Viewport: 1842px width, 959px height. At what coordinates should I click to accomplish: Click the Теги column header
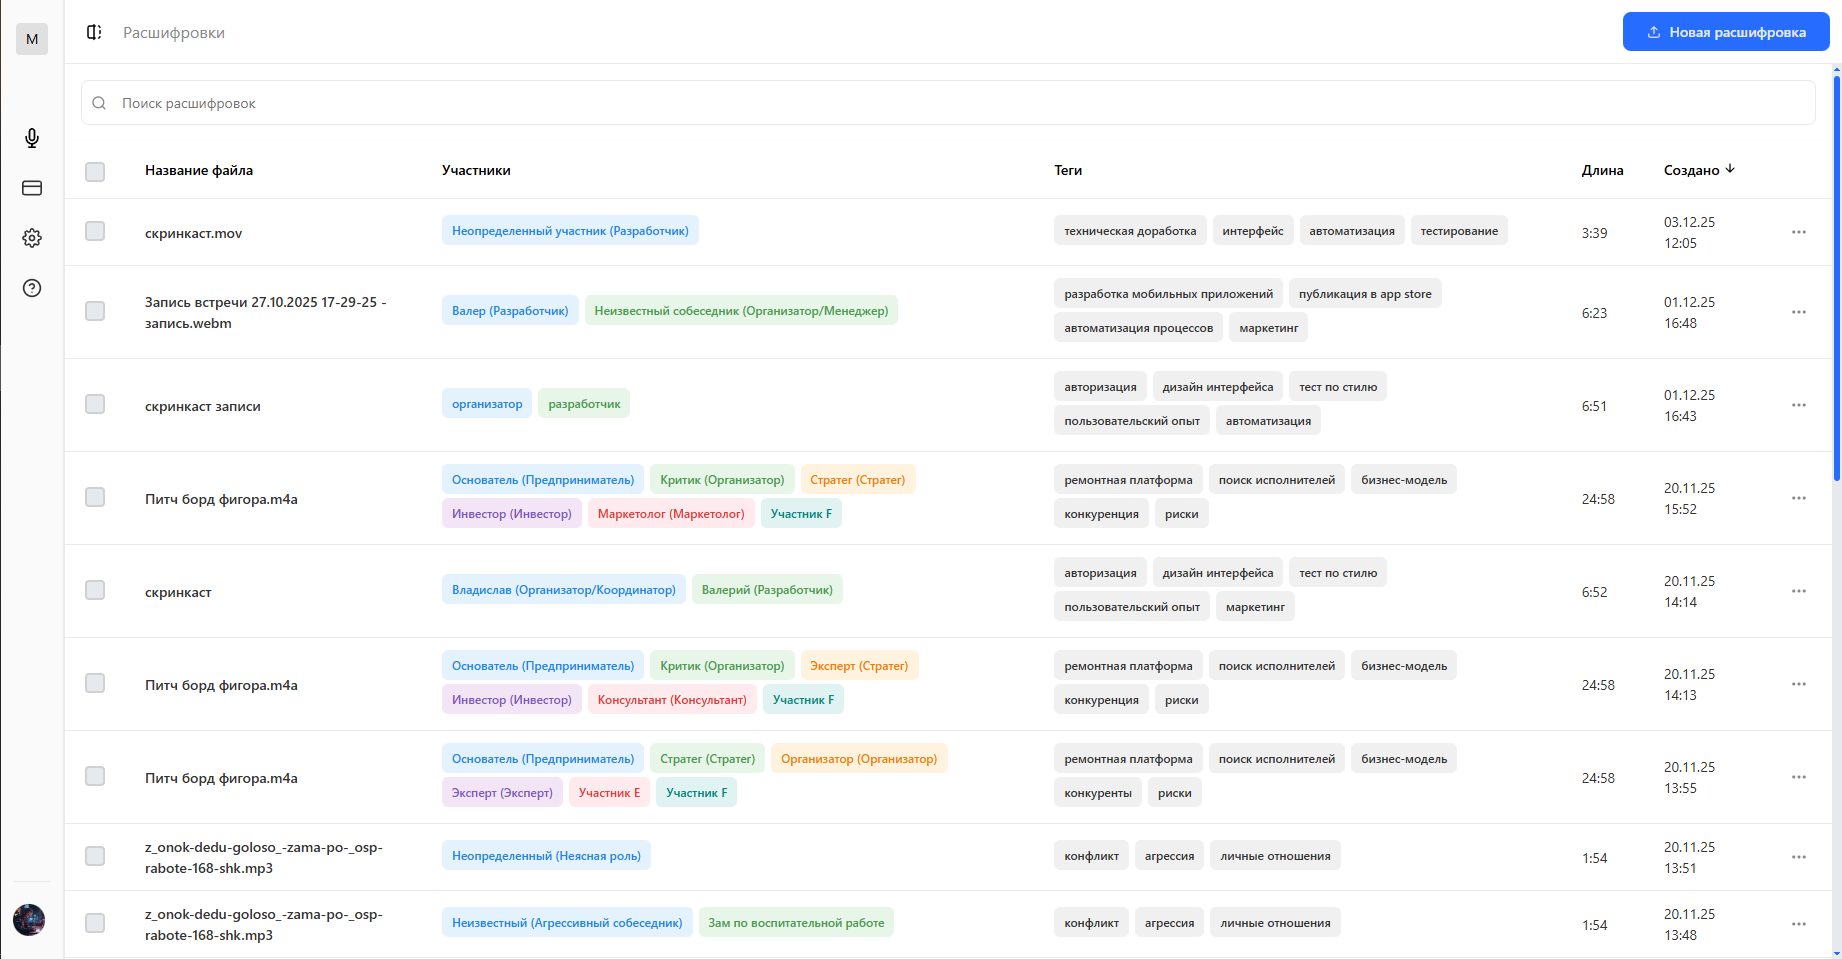pyautogui.click(x=1068, y=170)
